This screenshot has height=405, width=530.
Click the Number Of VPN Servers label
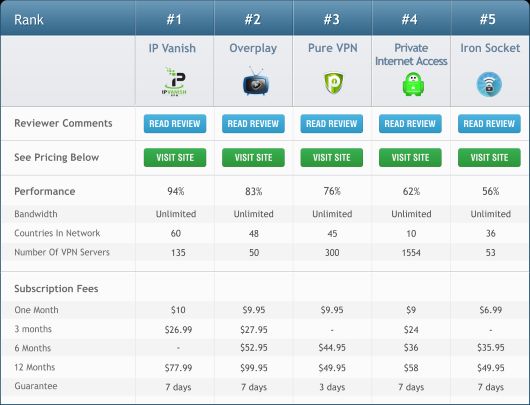(62, 252)
